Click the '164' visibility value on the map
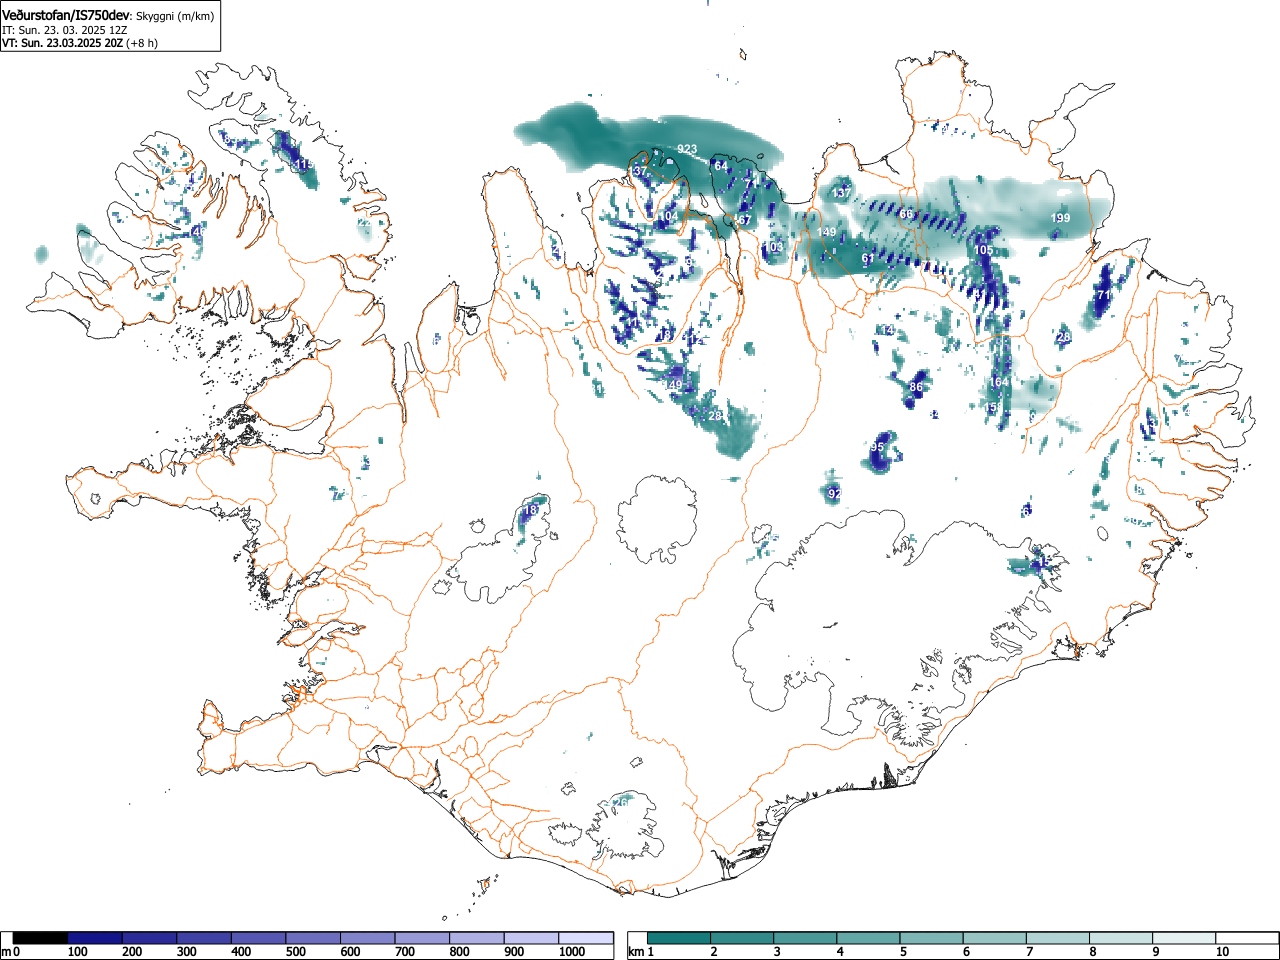 click(999, 382)
